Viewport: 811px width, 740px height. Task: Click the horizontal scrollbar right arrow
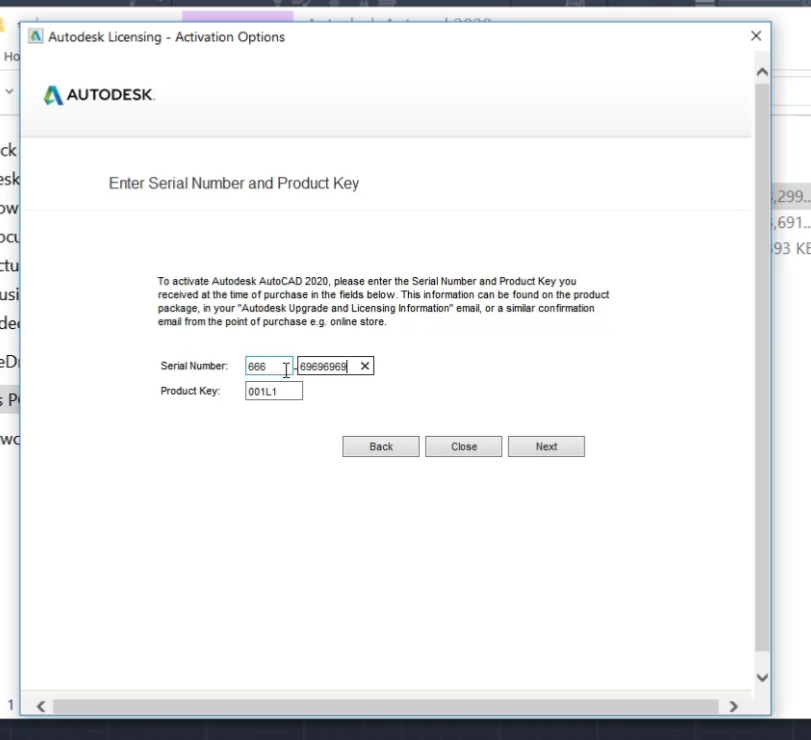[x=733, y=706]
